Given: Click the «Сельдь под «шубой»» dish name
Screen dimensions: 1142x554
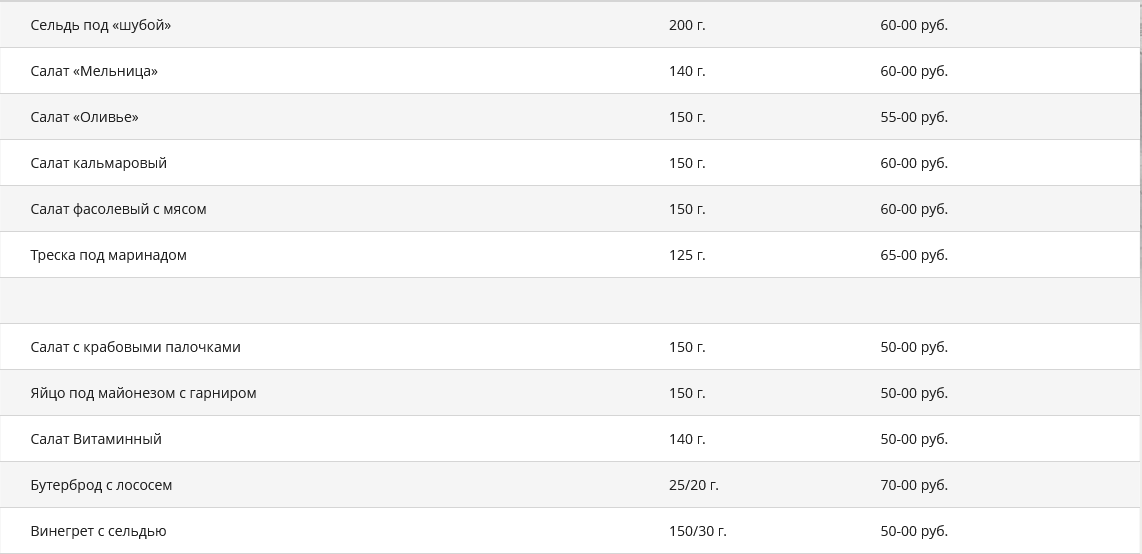Looking at the screenshot, I should coord(100,25).
